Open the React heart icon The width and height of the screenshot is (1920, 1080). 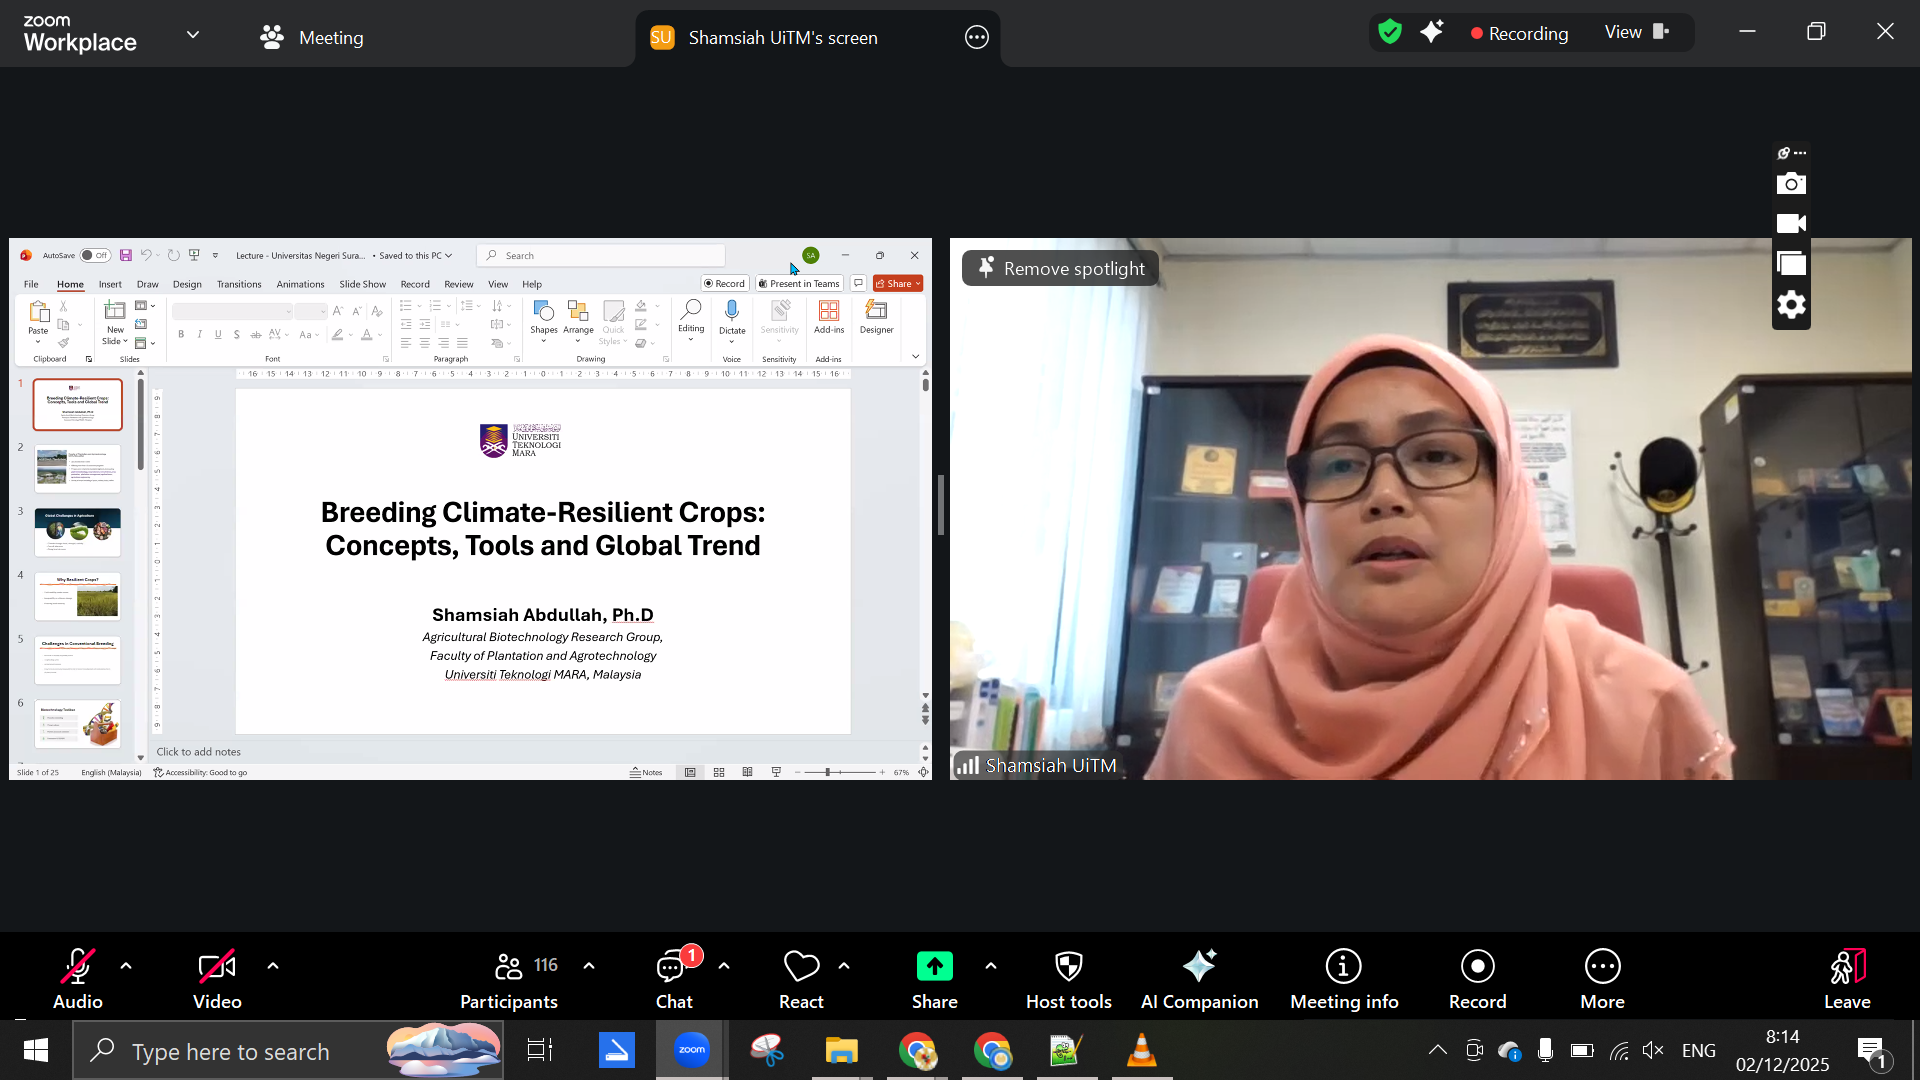point(801,966)
